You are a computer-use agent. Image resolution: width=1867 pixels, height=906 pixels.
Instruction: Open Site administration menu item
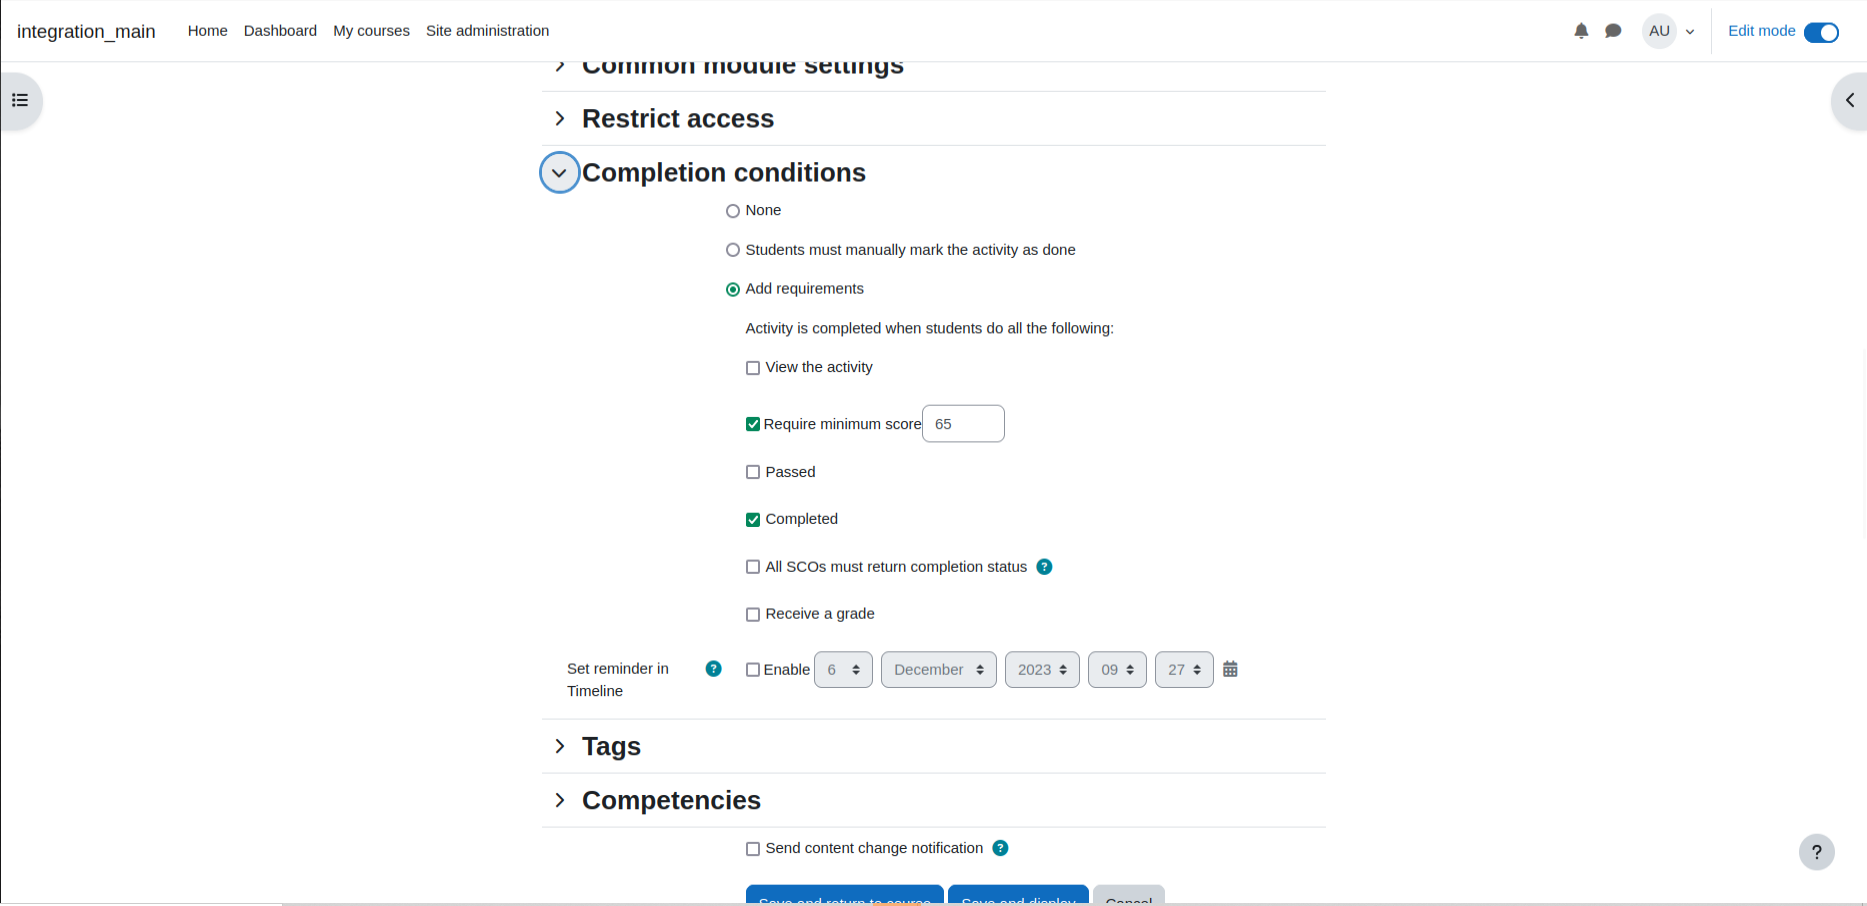487,31
